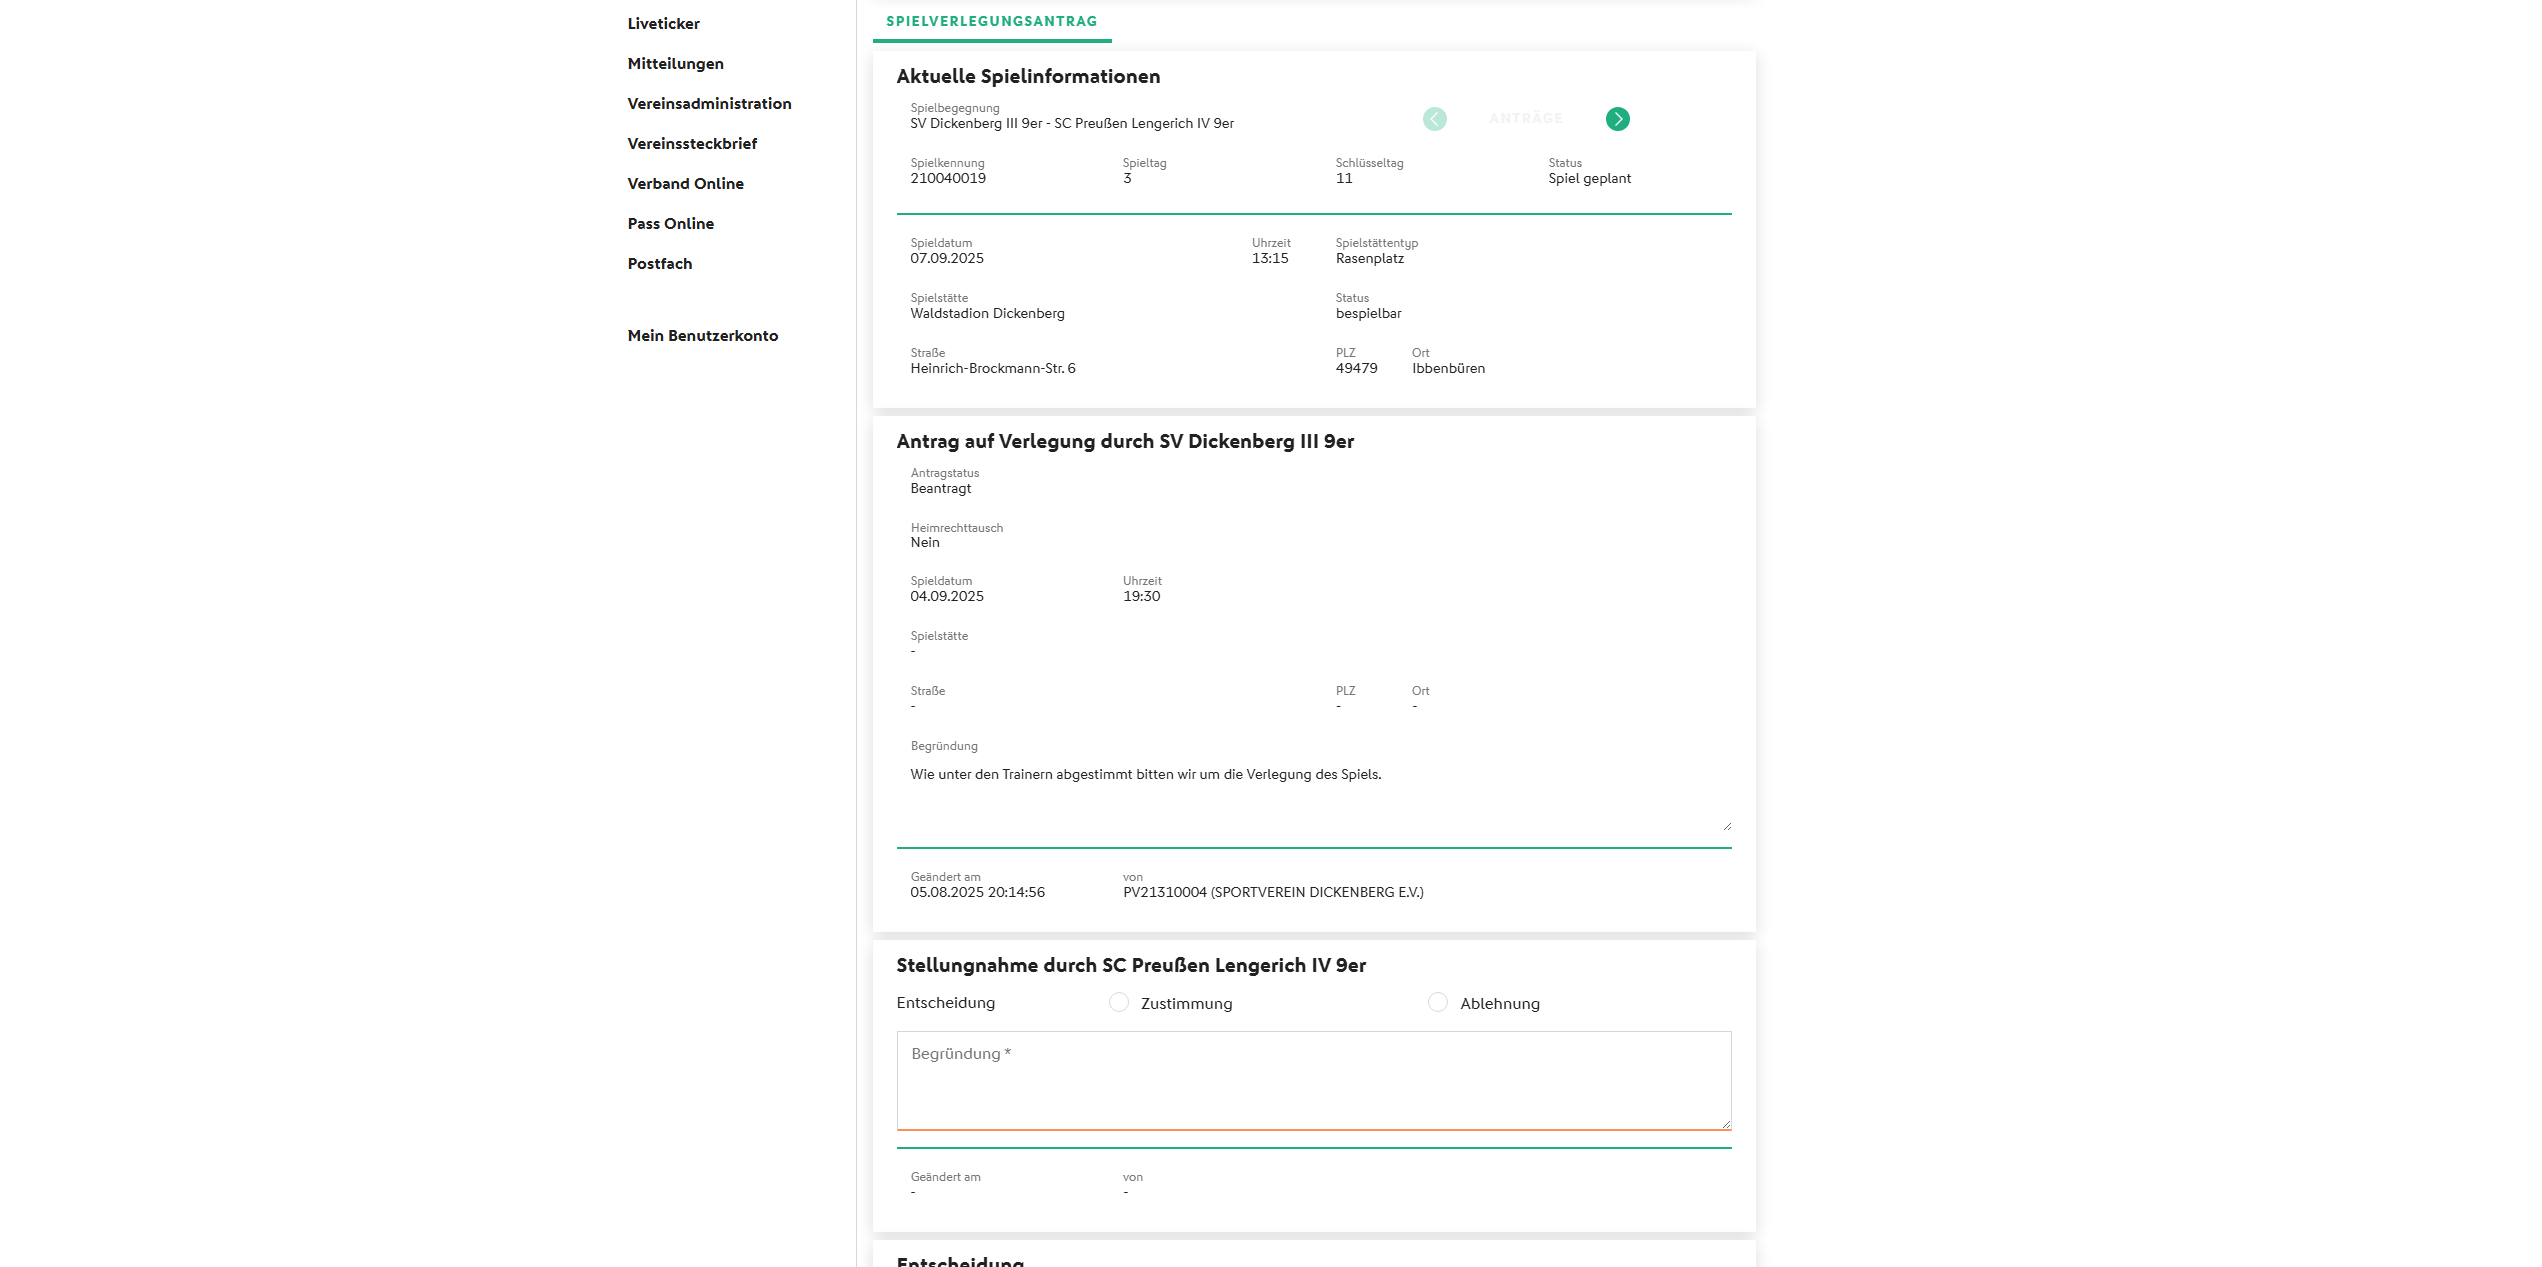Open the Postfach link
This screenshot has height=1267, width=2542.
coord(659,264)
